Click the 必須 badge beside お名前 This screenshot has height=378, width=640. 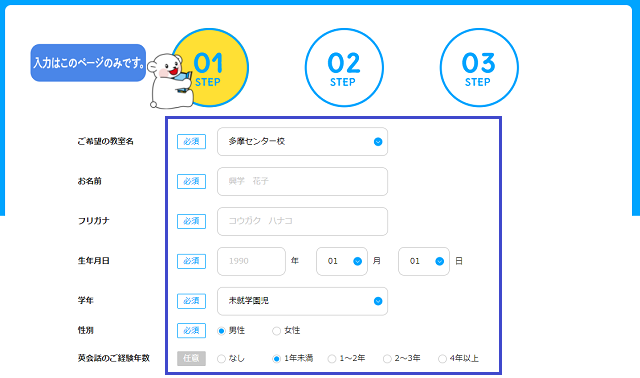tap(191, 181)
